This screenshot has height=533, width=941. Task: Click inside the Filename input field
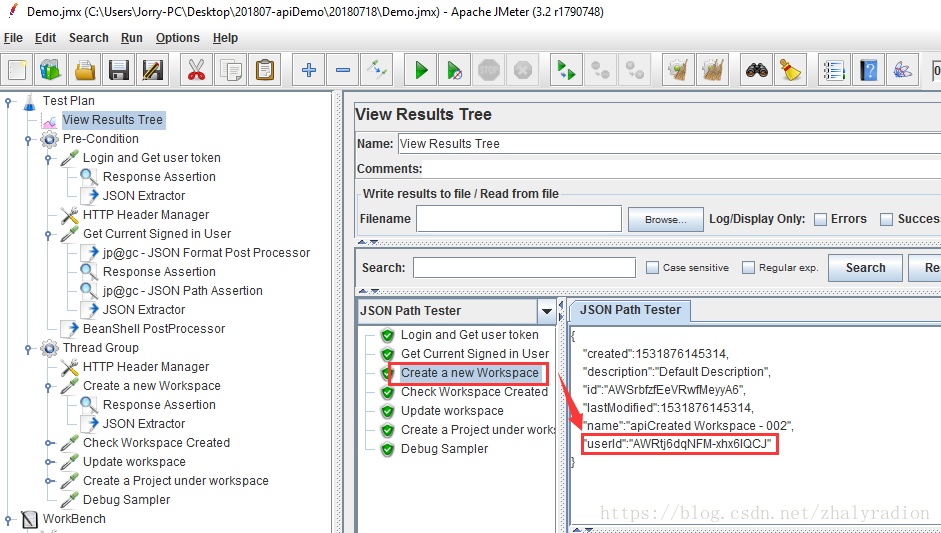pyautogui.click(x=519, y=219)
